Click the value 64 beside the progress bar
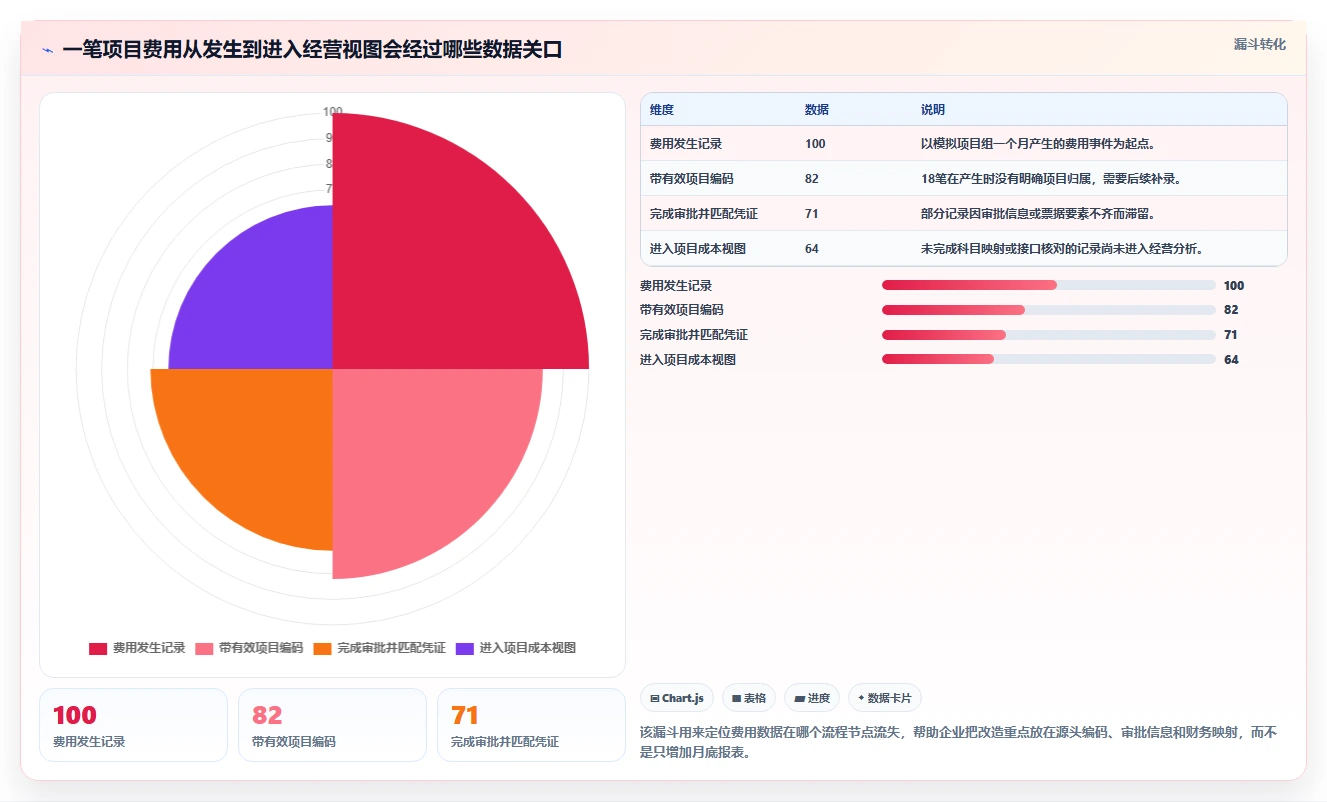Viewport: 1327px width, 802px height. (x=1231, y=359)
